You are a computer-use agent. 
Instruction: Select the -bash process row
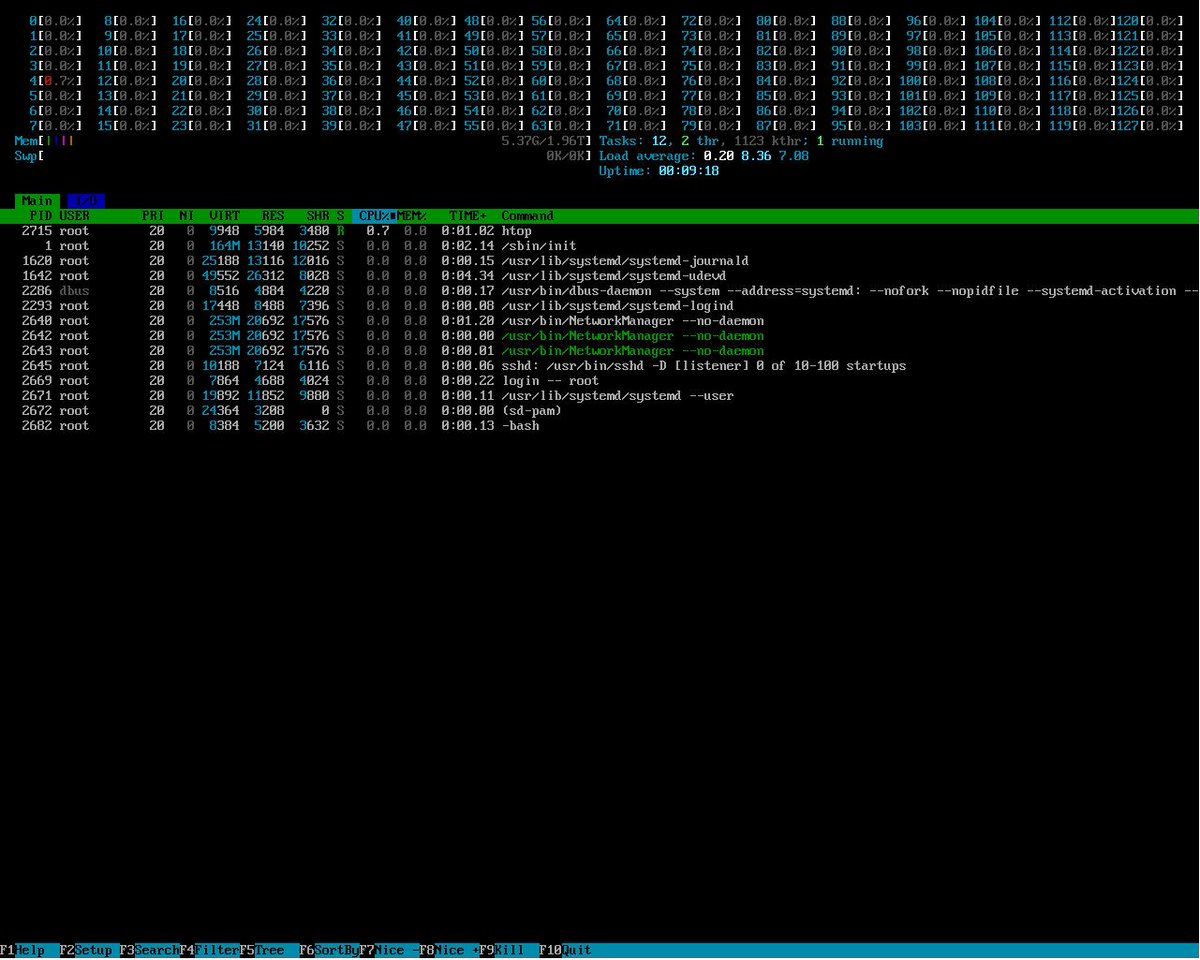600,426
